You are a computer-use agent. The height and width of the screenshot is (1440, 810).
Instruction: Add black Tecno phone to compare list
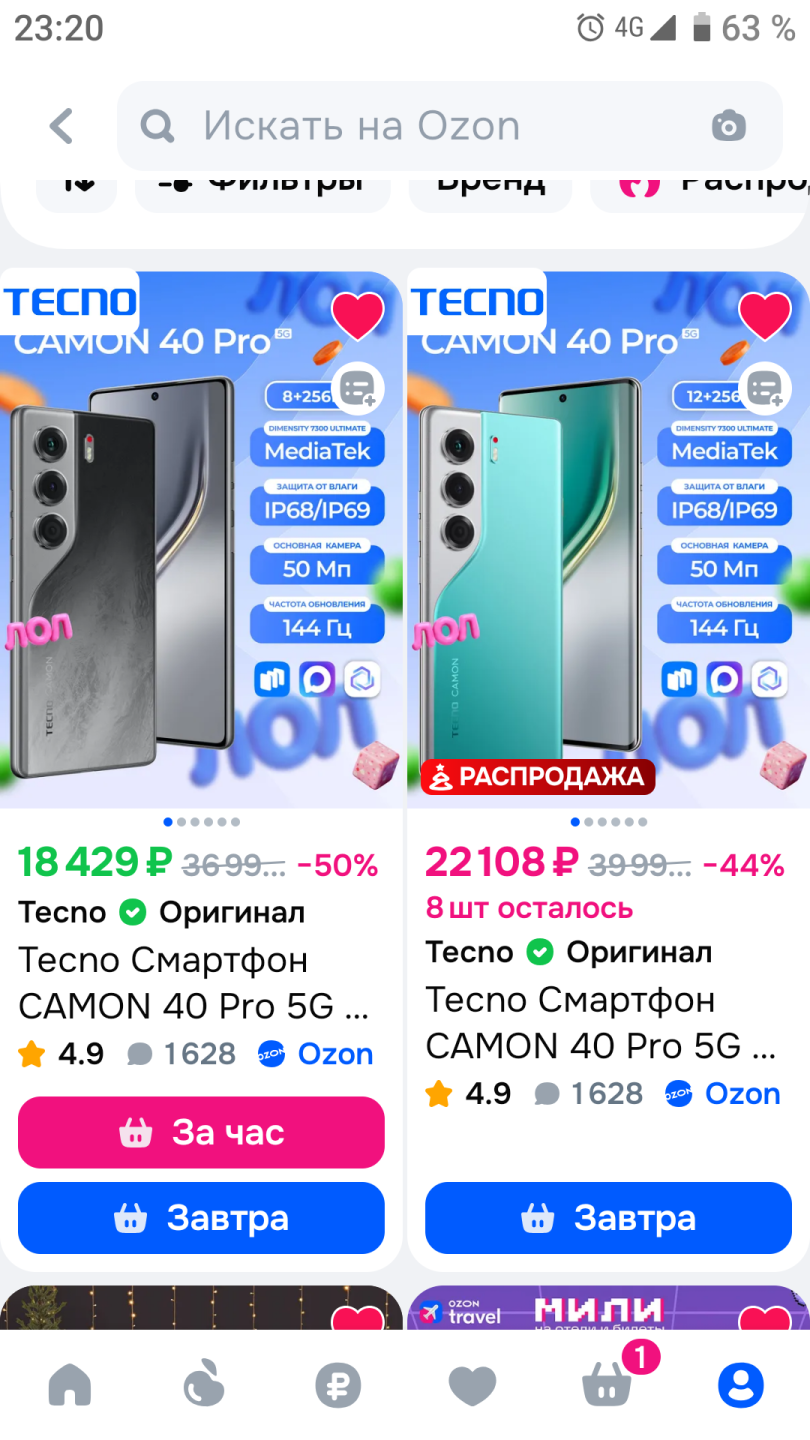pos(358,387)
